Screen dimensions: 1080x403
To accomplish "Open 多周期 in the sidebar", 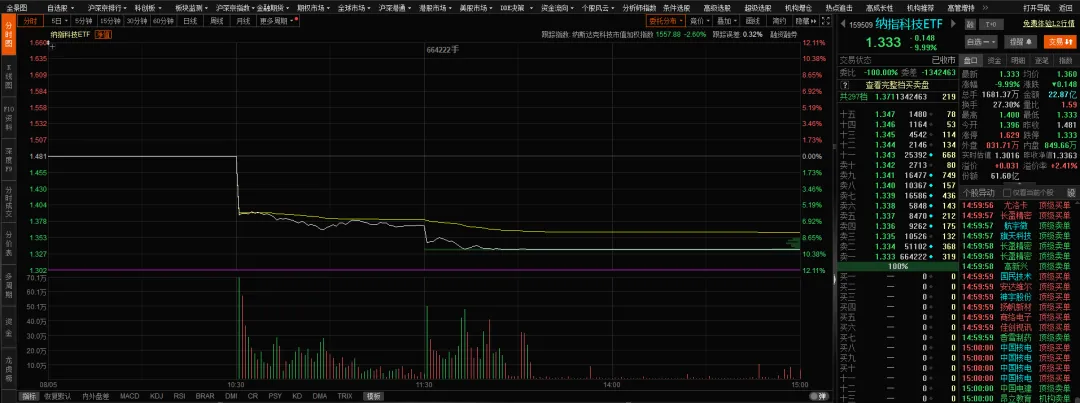I will coord(8,285).
